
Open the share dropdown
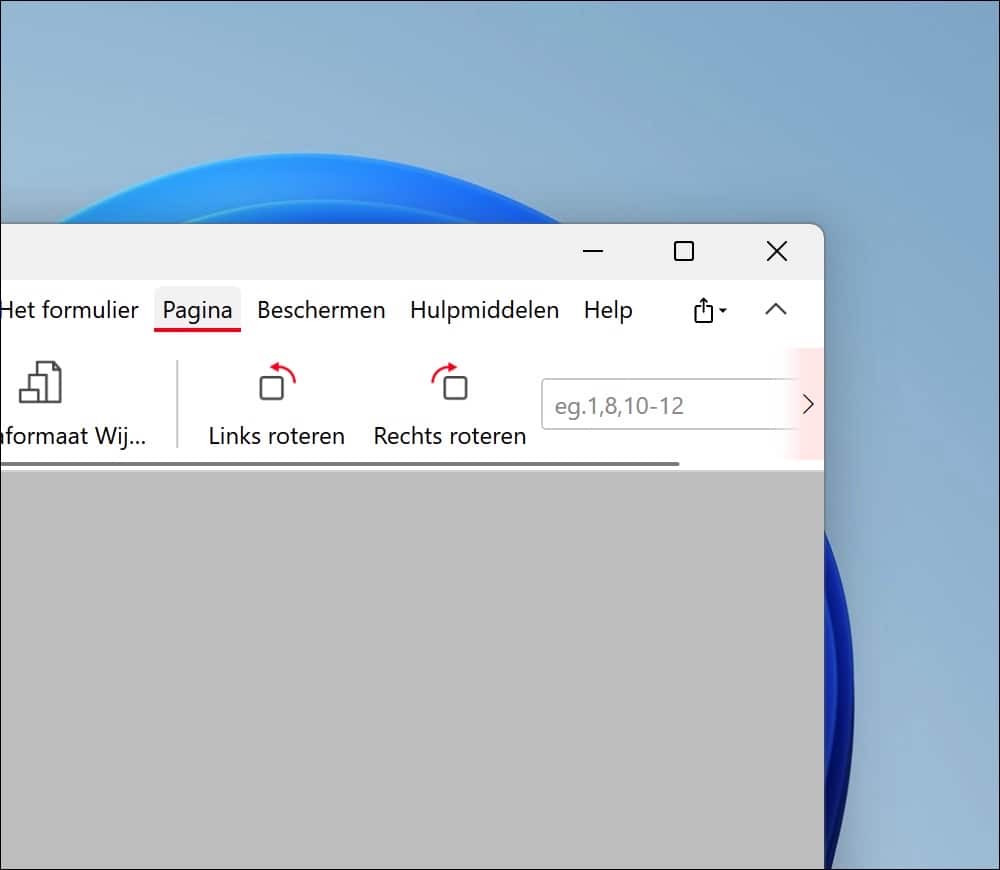710,311
